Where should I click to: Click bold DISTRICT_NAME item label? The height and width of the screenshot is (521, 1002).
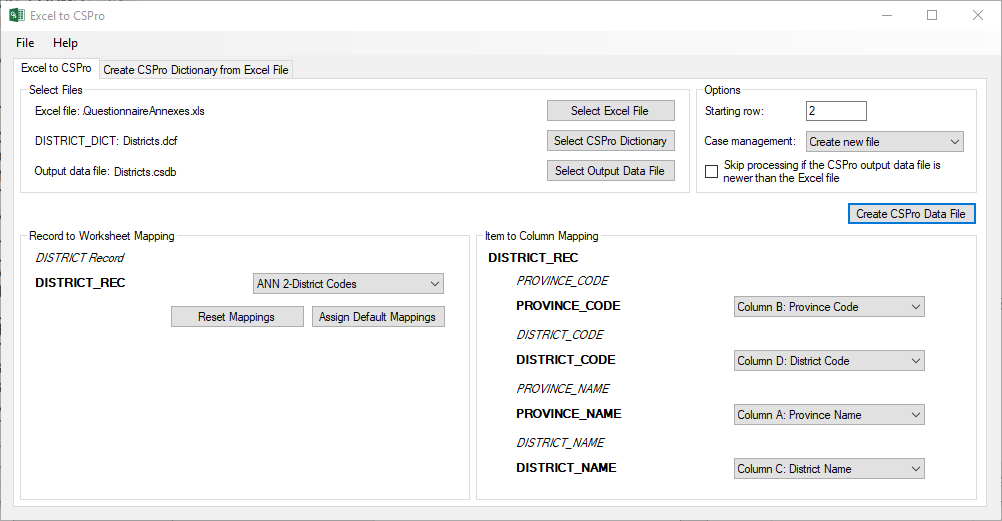[566, 467]
